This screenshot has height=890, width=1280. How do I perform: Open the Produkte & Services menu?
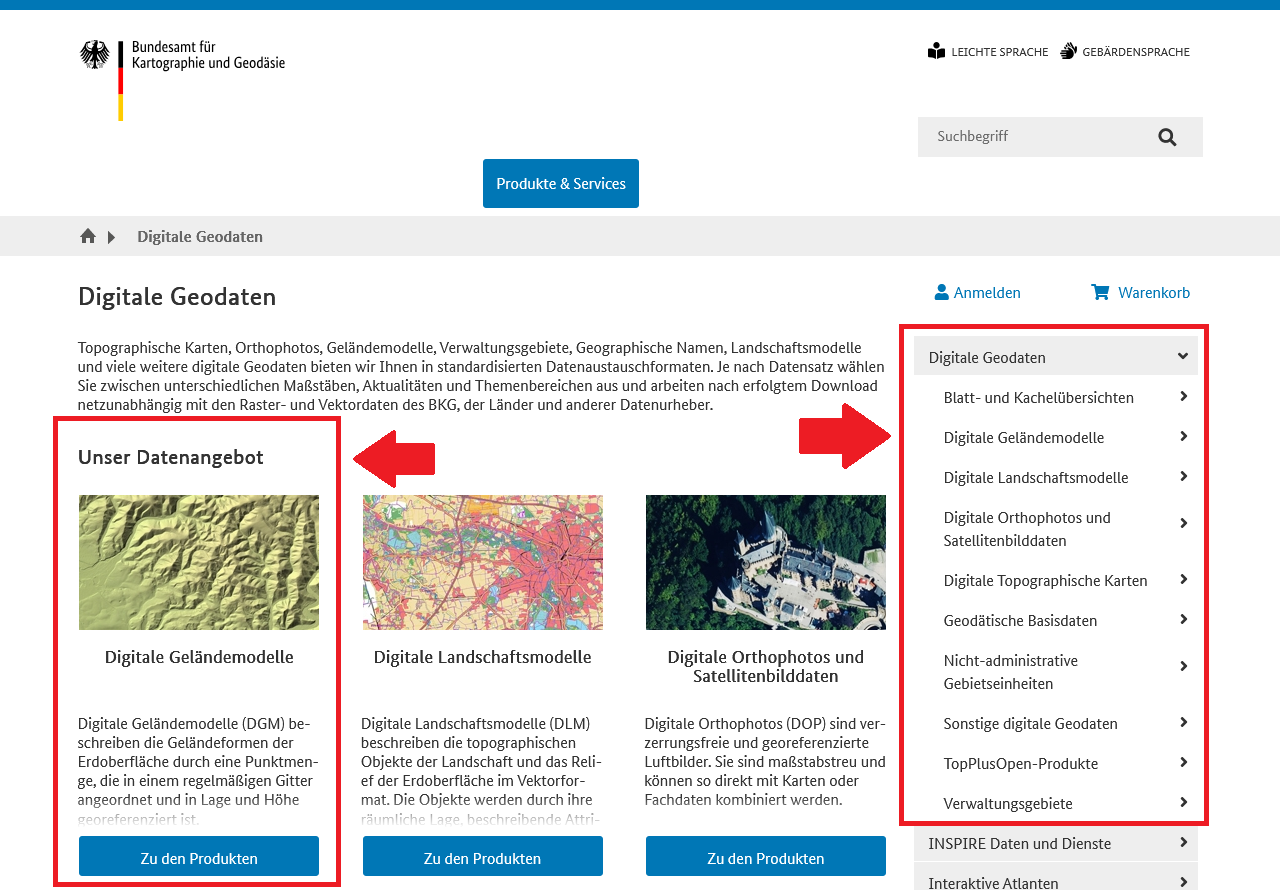pos(561,183)
